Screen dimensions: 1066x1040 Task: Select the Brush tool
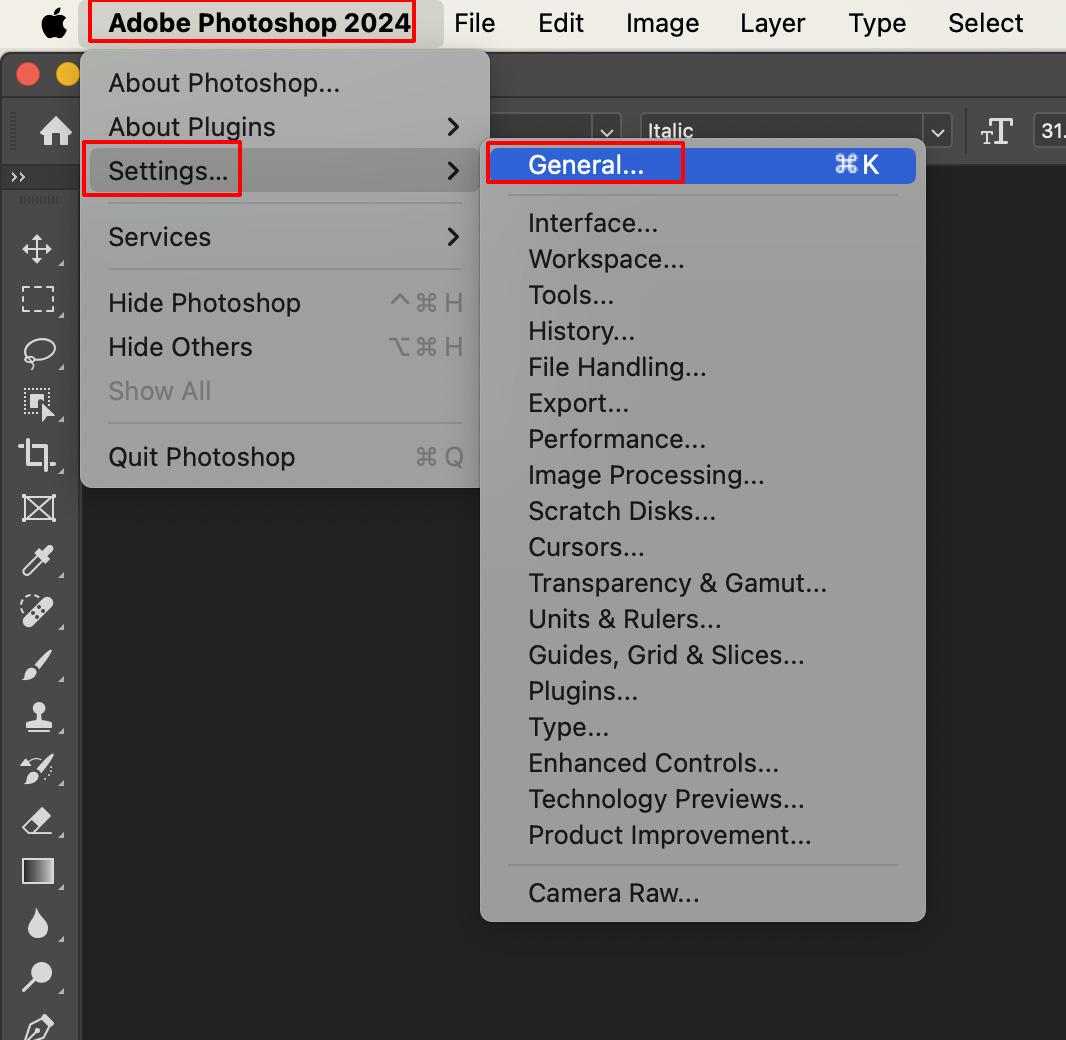tap(37, 664)
